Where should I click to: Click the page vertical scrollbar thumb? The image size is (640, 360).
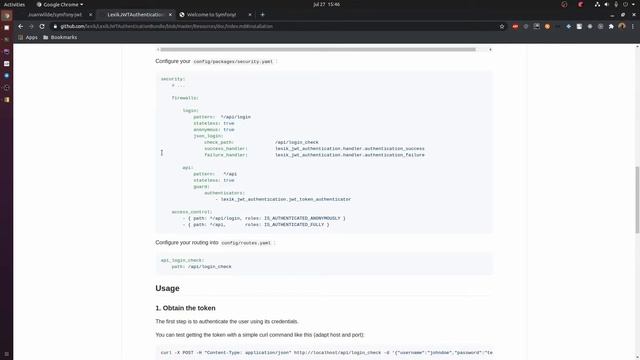(637, 200)
